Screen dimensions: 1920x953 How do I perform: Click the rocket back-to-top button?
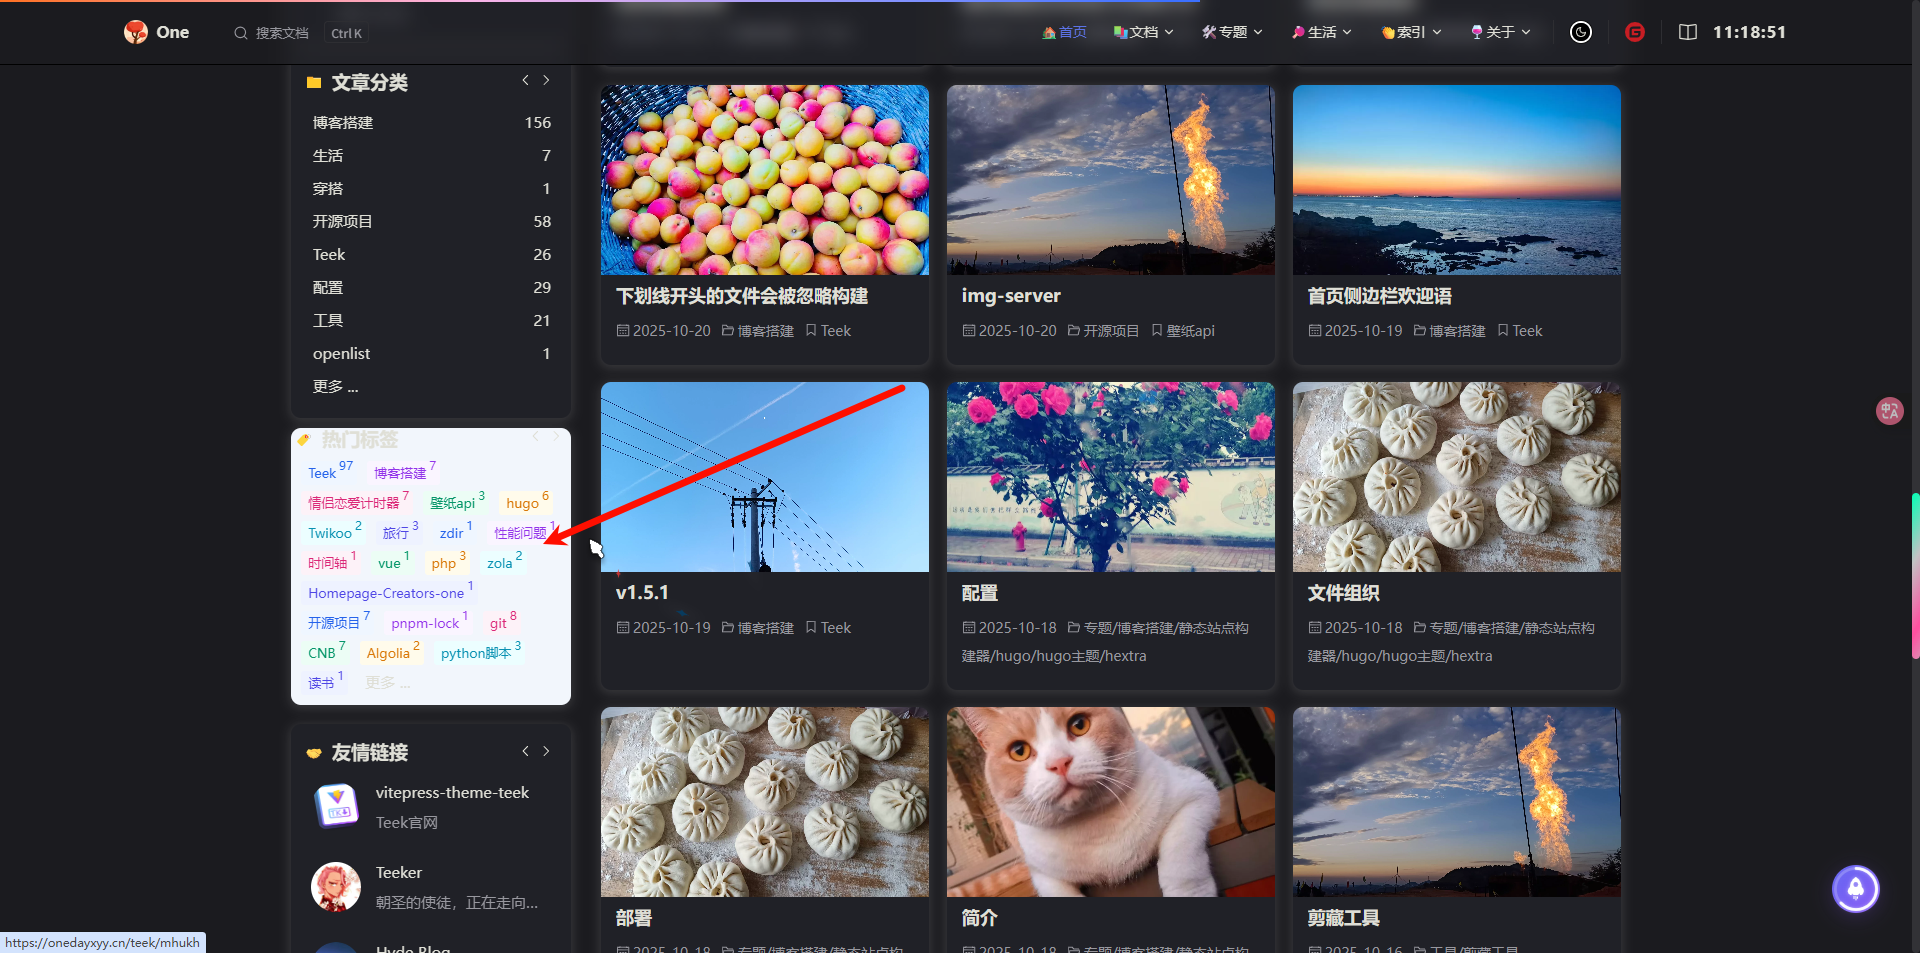click(x=1855, y=889)
